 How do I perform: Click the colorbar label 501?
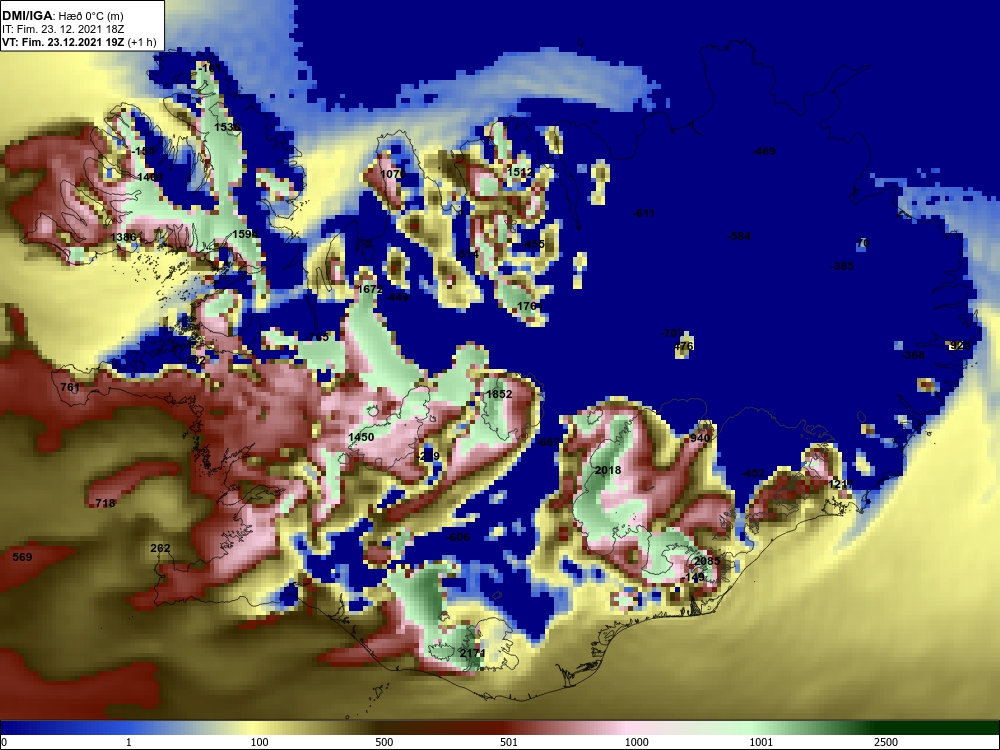(508, 742)
